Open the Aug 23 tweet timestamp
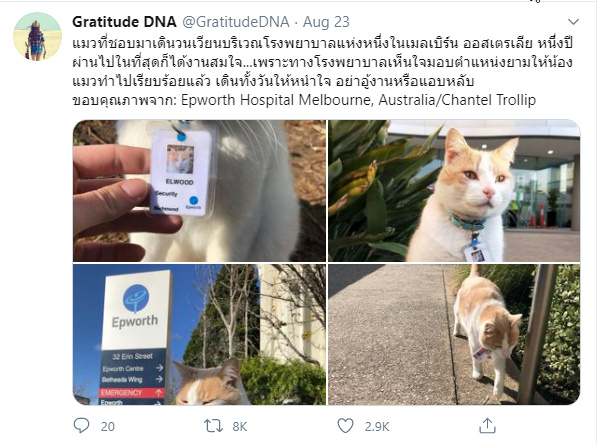The image size is (597, 444). (326, 22)
